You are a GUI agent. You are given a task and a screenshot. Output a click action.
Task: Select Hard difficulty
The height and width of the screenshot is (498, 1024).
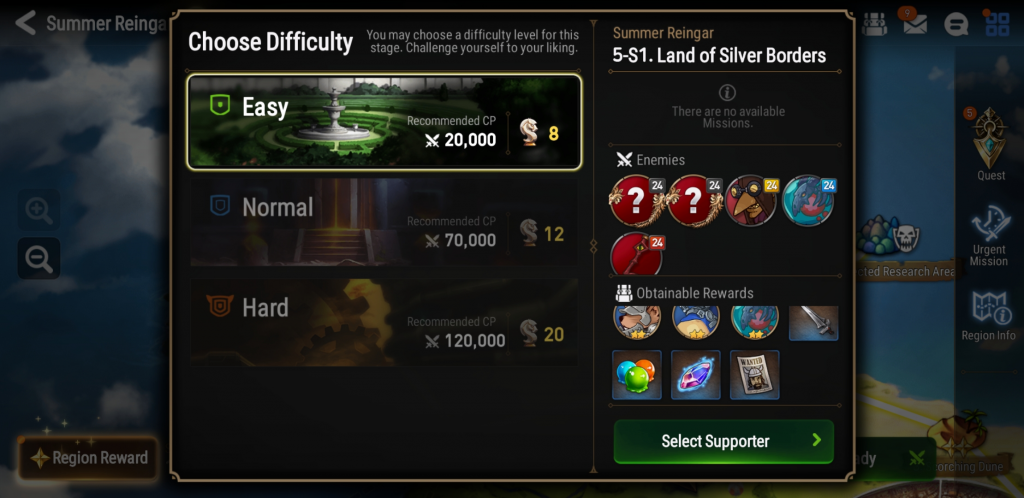pos(384,322)
